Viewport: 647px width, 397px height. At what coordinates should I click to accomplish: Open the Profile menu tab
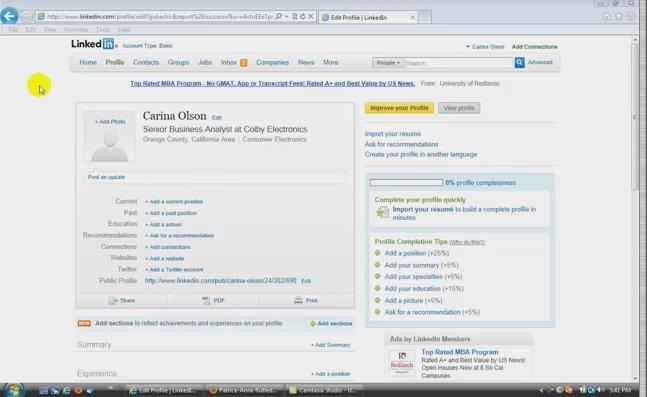(115, 62)
